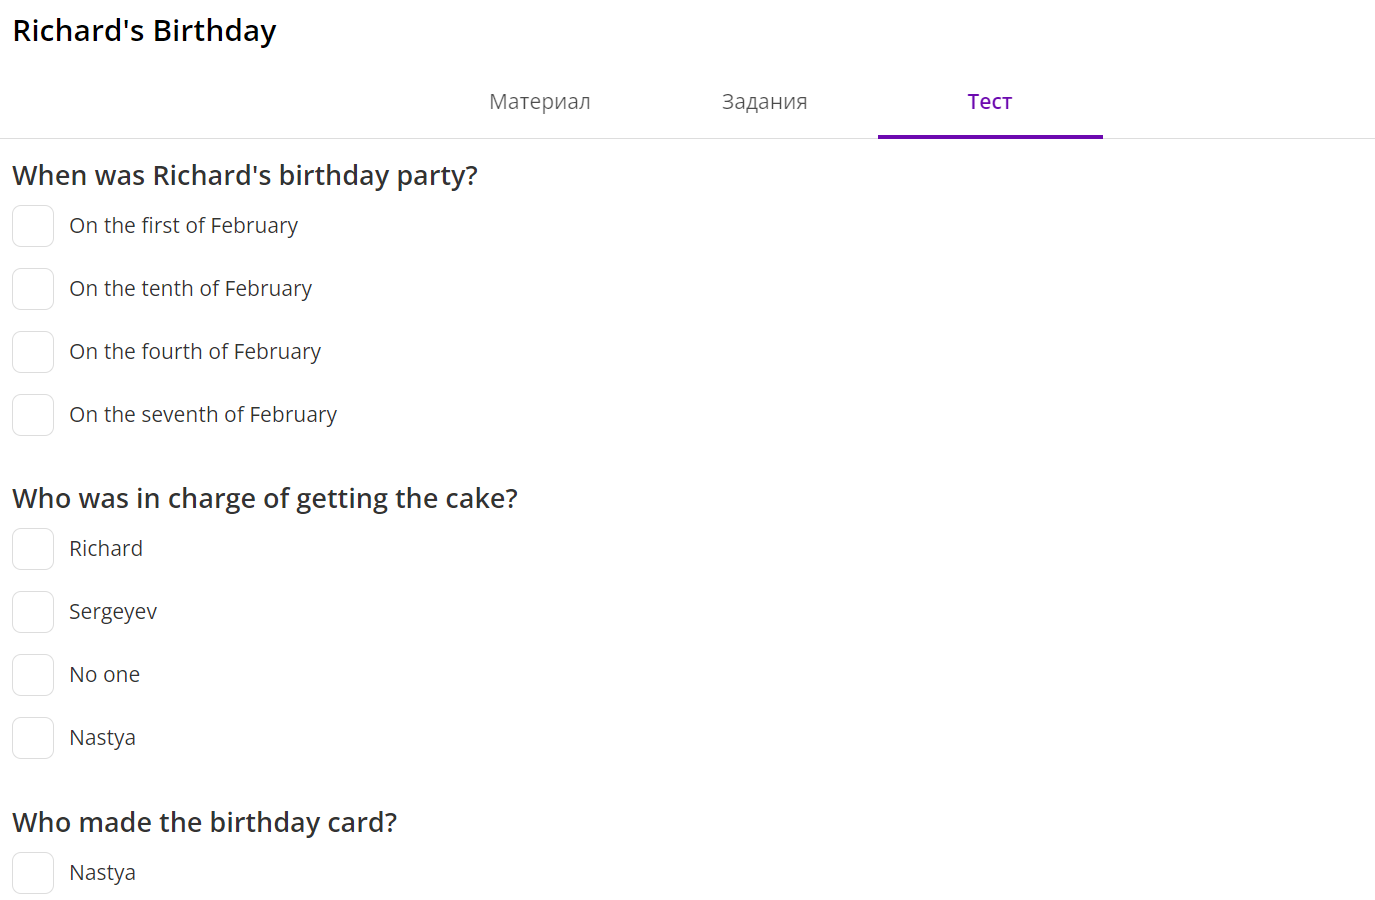Click the Richard answer label

(x=106, y=549)
